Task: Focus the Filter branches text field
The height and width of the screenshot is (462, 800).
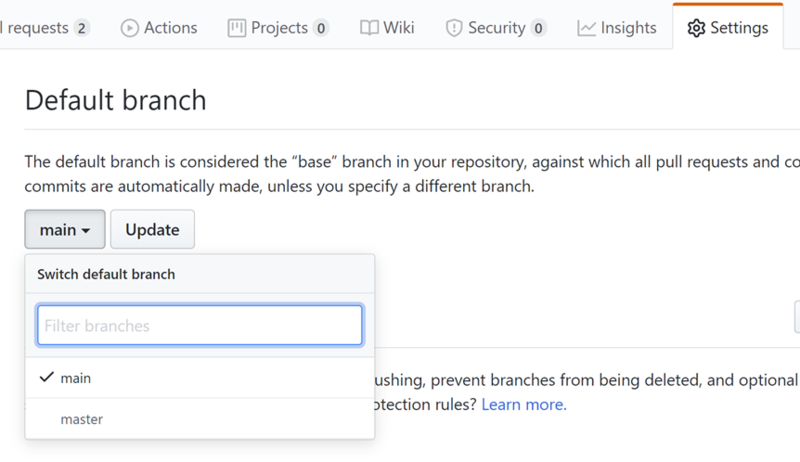Action: click(200, 326)
